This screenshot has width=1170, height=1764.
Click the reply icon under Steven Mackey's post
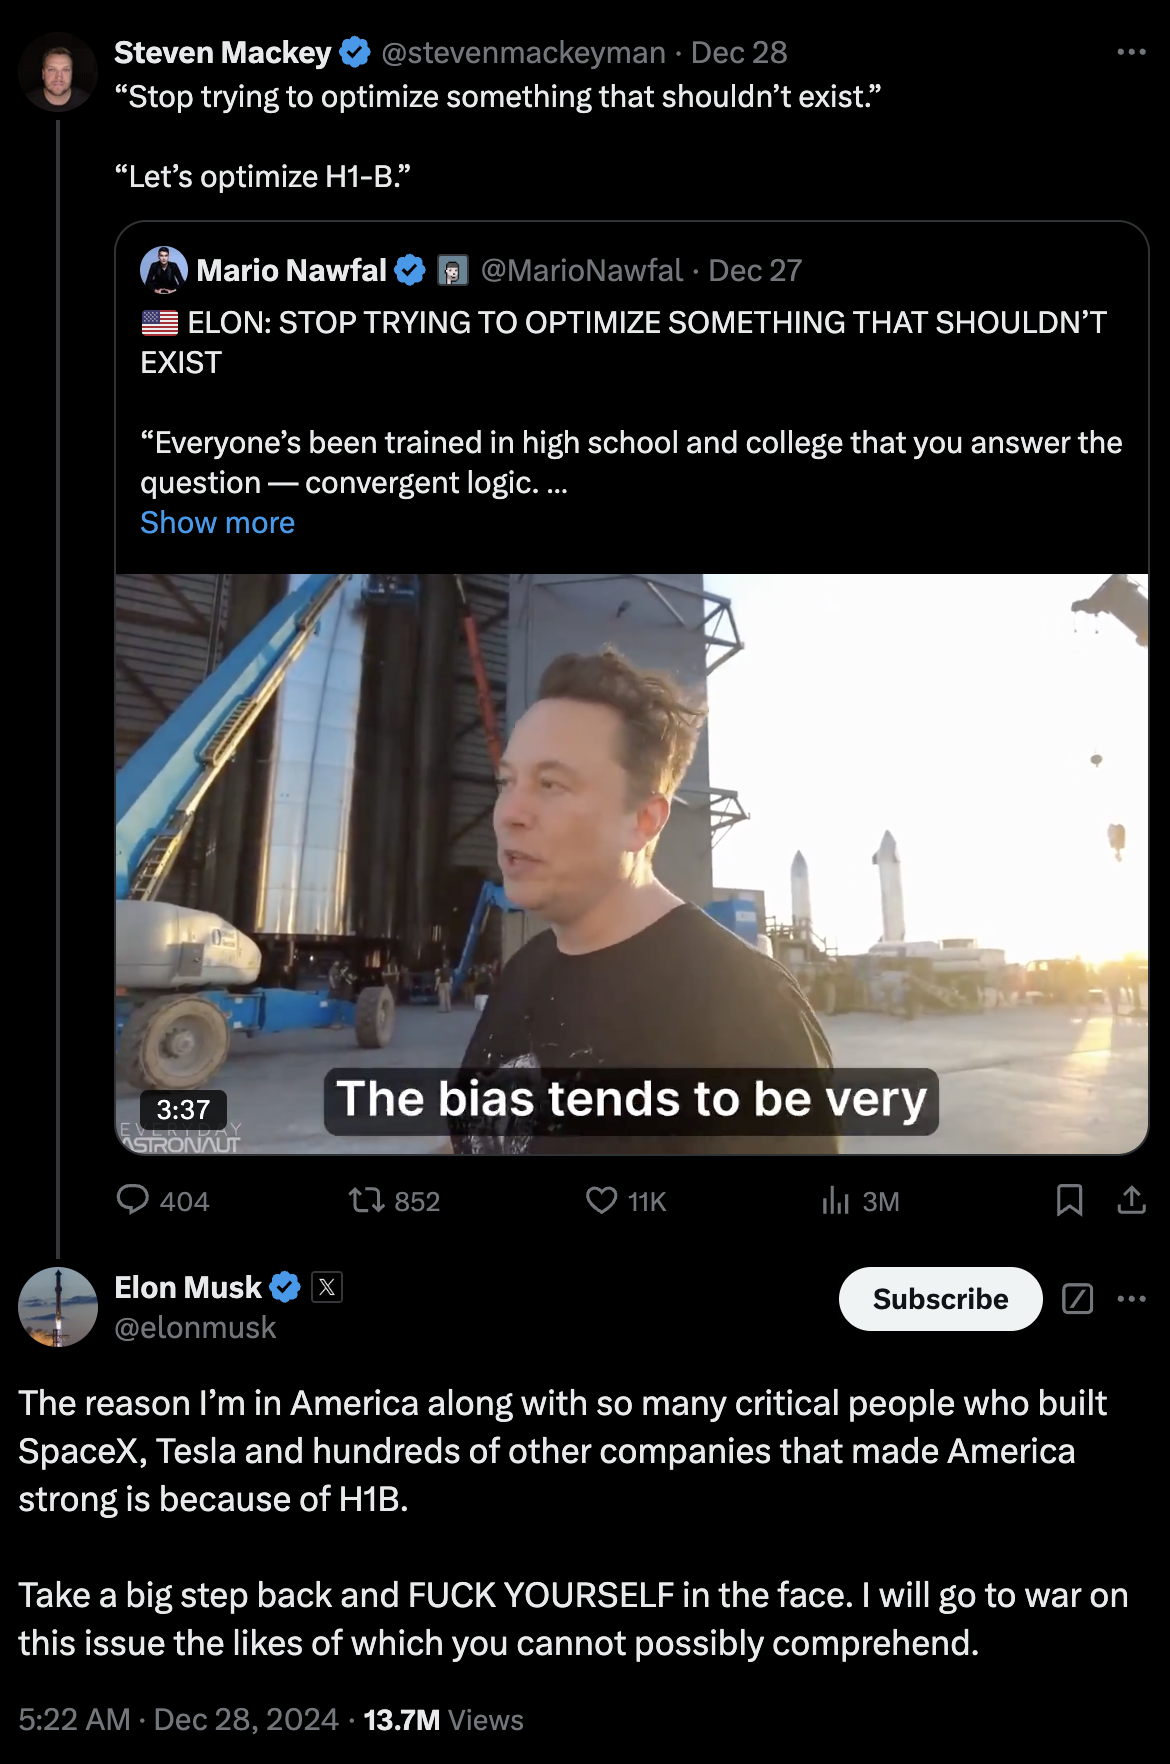click(x=133, y=1199)
